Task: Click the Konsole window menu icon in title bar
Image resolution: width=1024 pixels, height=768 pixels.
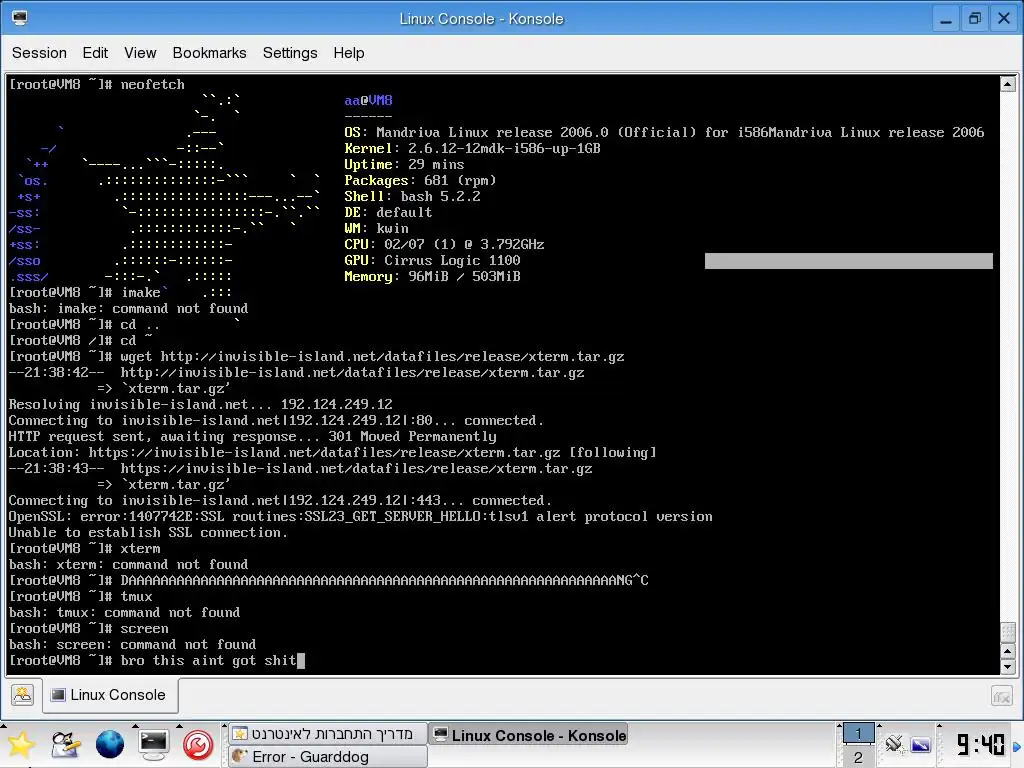Action: 20,18
